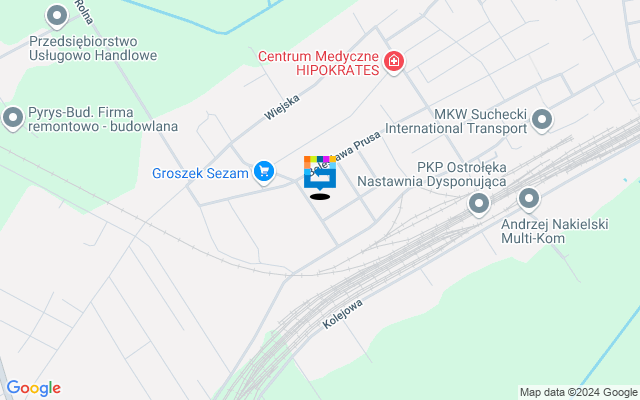
Task: Click the Andrzej Nakielski Multi-Kom label text
Action: click(555, 231)
